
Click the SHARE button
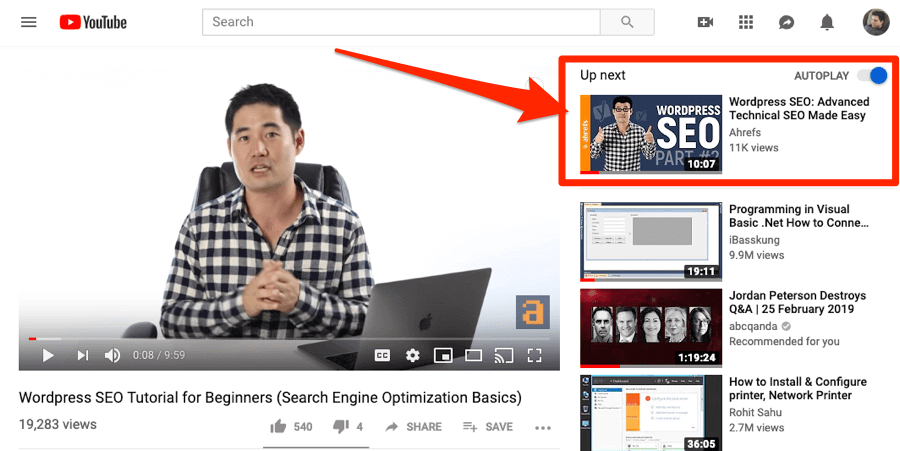pyautogui.click(x=413, y=427)
